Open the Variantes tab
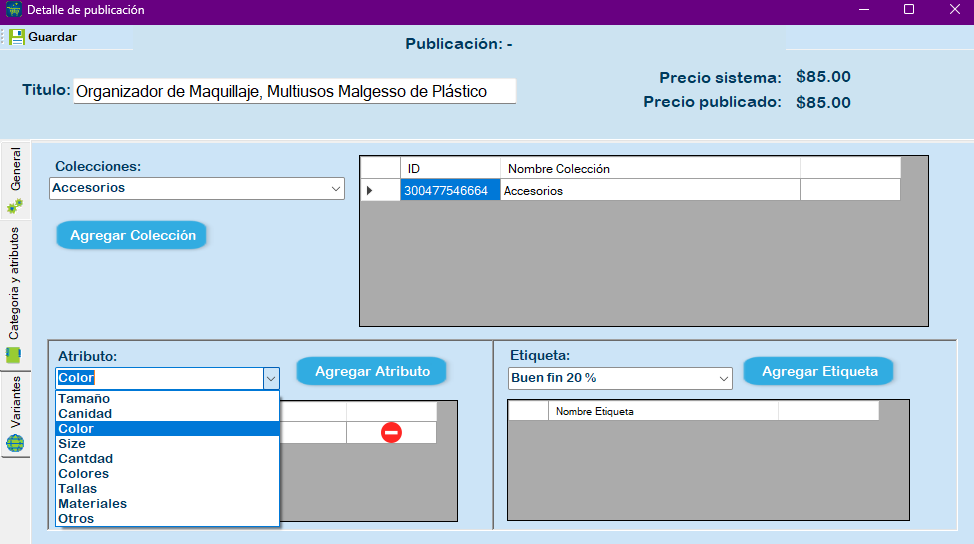 [x=15, y=414]
